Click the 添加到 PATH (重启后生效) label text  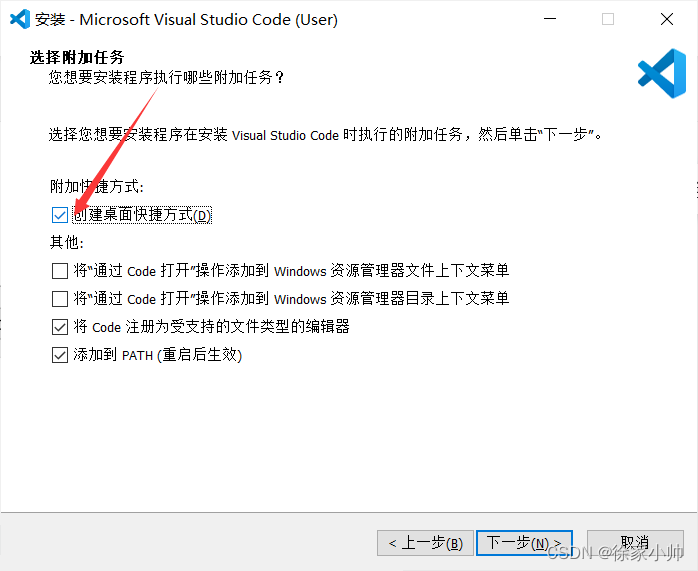(158, 355)
